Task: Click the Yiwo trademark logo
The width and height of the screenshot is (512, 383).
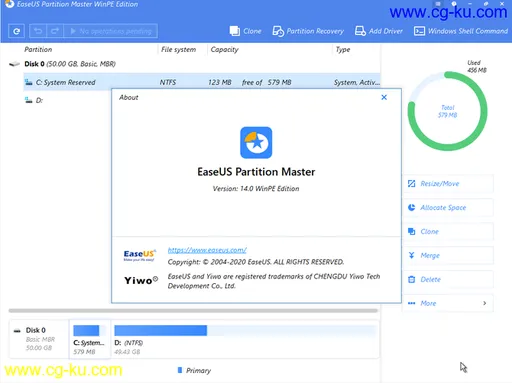Action: [141, 280]
